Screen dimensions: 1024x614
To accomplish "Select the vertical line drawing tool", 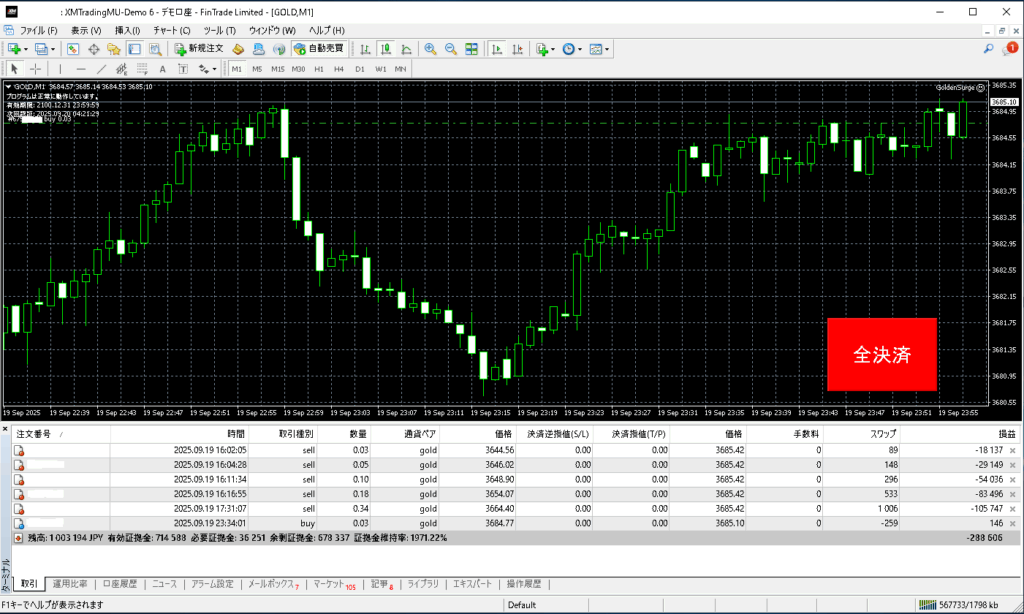I will [60, 69].
